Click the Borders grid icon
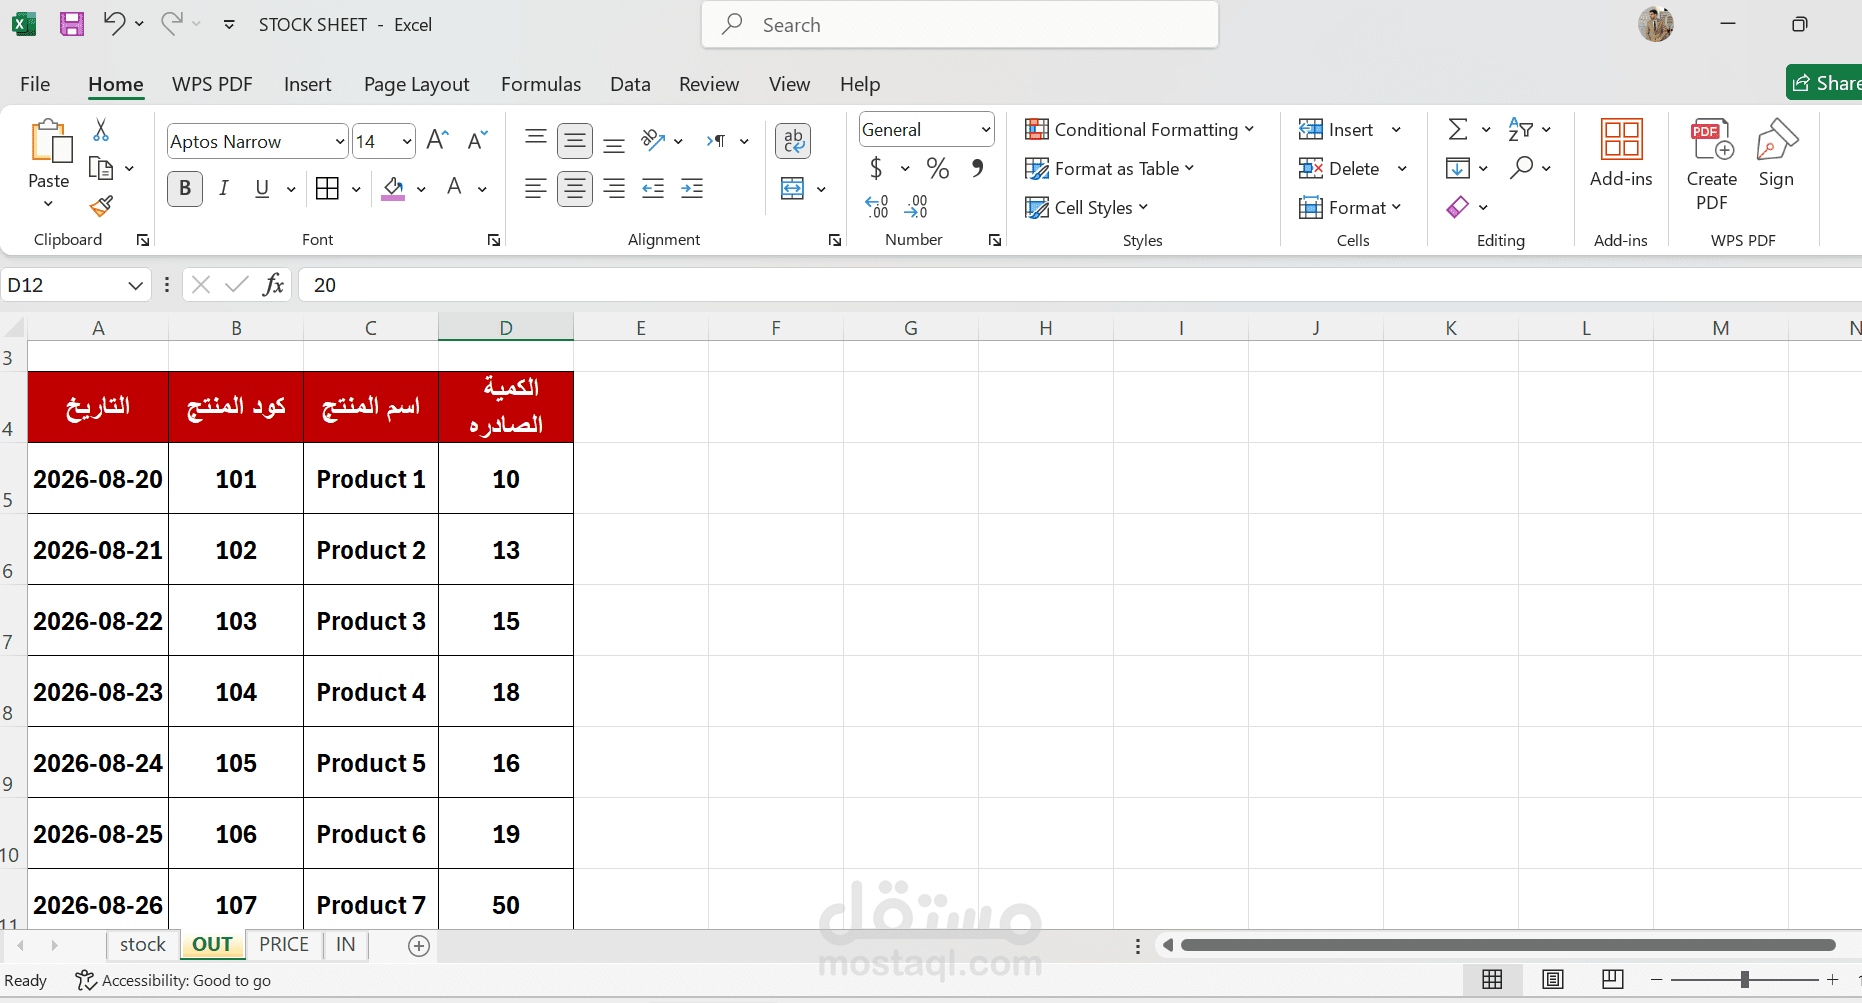Viewport: 1862px width, 1003px height. coord(327,189)
